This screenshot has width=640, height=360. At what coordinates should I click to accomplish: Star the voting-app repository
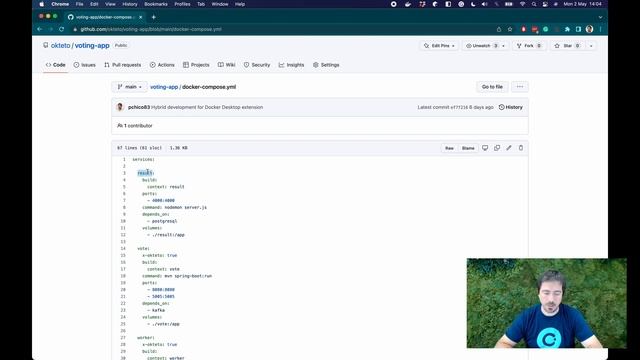(568, 46)
